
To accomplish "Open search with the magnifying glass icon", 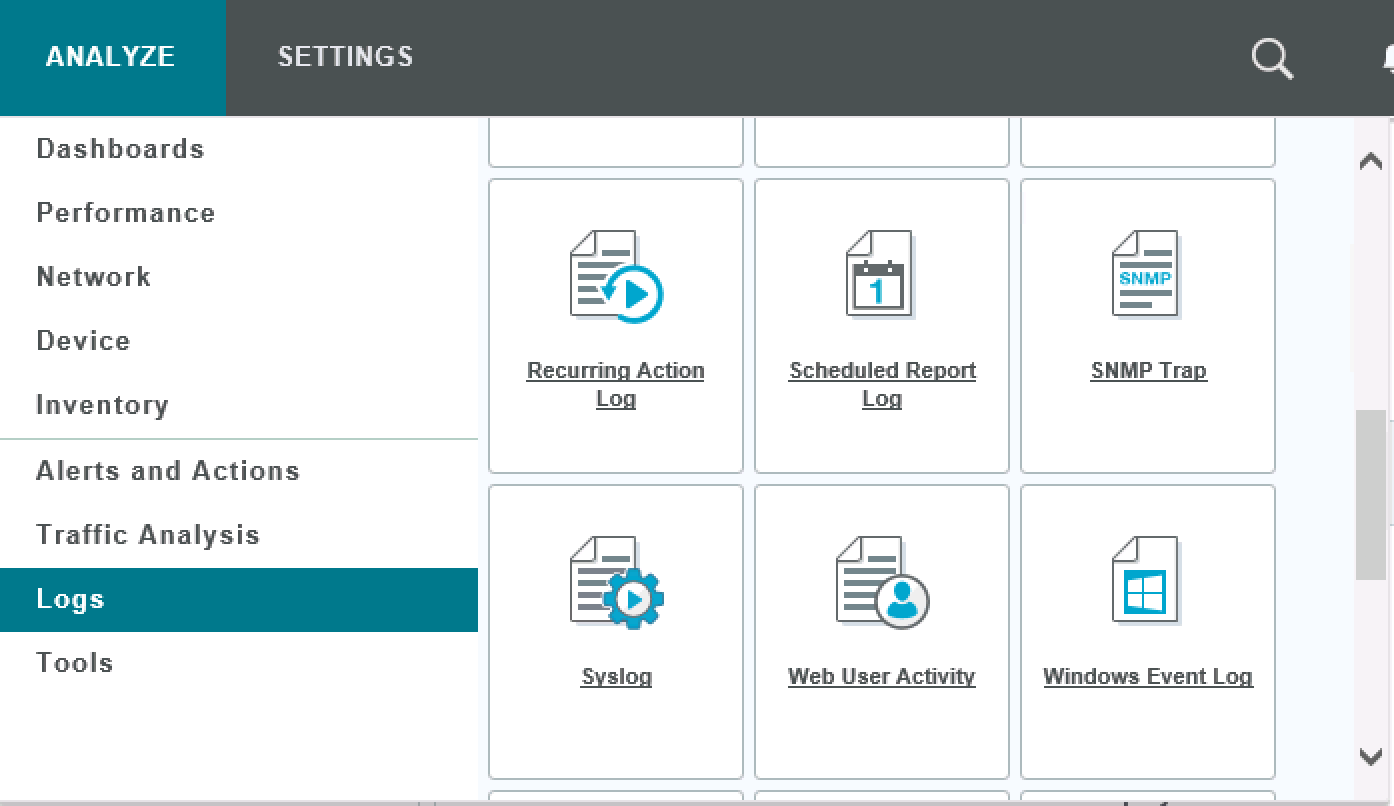I will coord(1272,58).
